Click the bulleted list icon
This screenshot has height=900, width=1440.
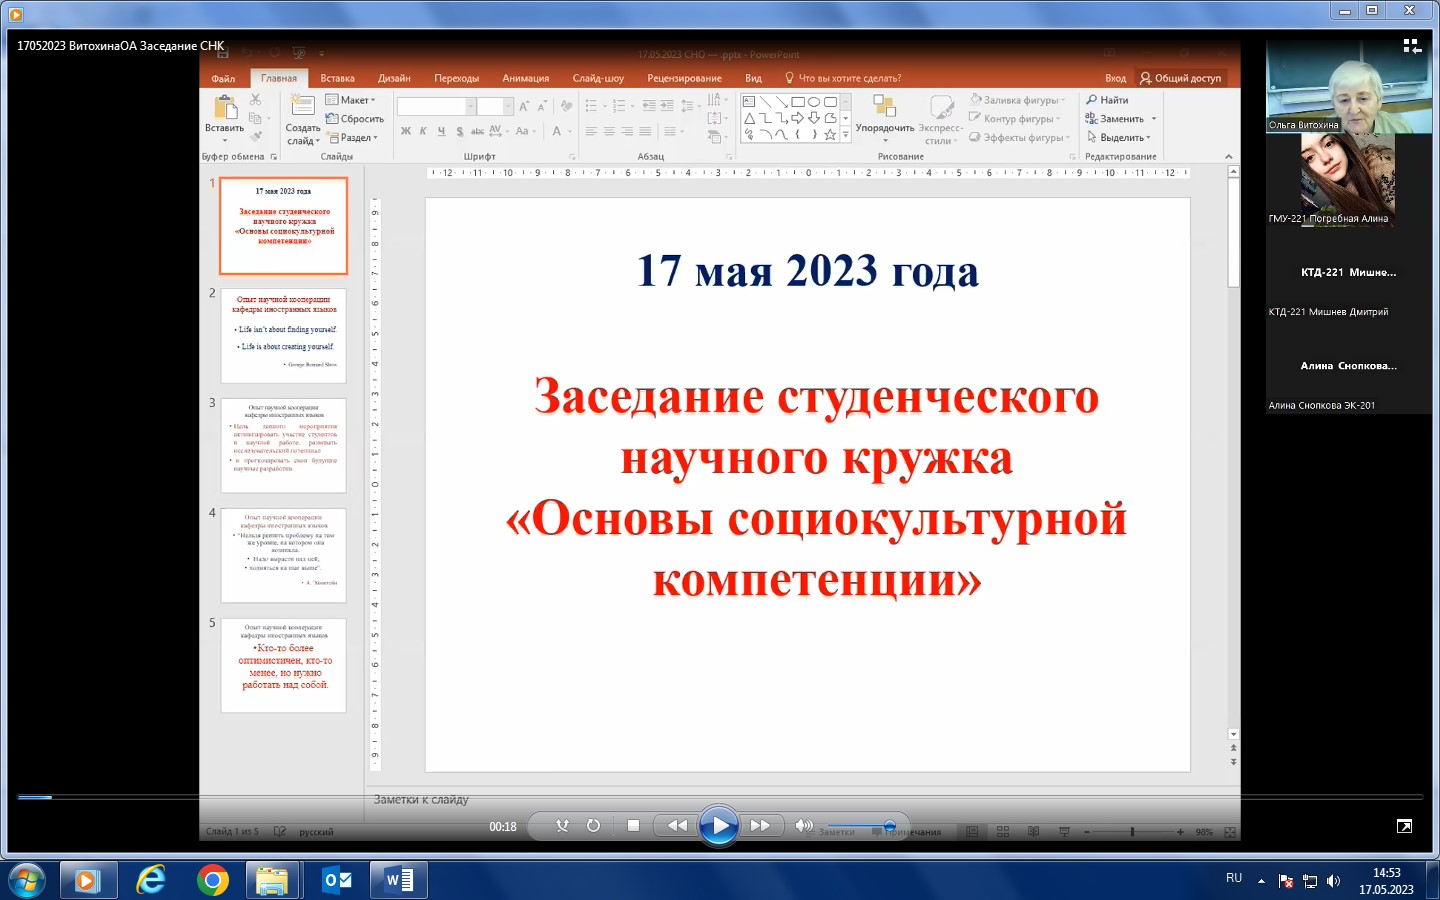click(591, 106)
